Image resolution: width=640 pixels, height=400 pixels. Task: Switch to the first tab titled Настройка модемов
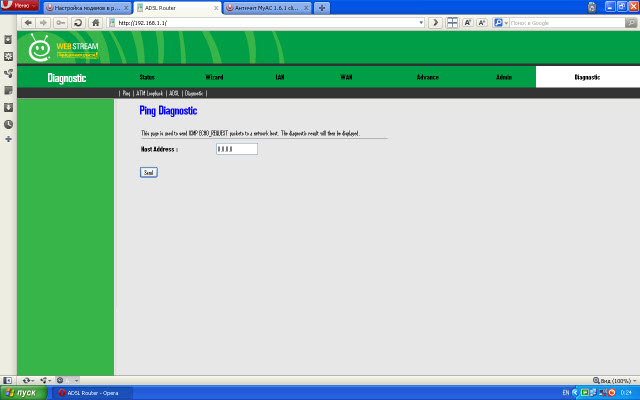tap(87, 8)
